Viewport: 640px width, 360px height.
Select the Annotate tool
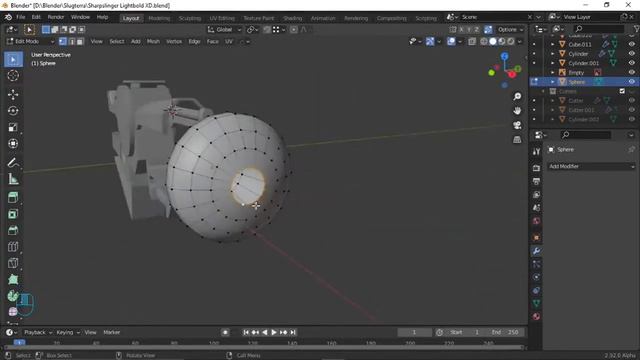pos(13,162)
